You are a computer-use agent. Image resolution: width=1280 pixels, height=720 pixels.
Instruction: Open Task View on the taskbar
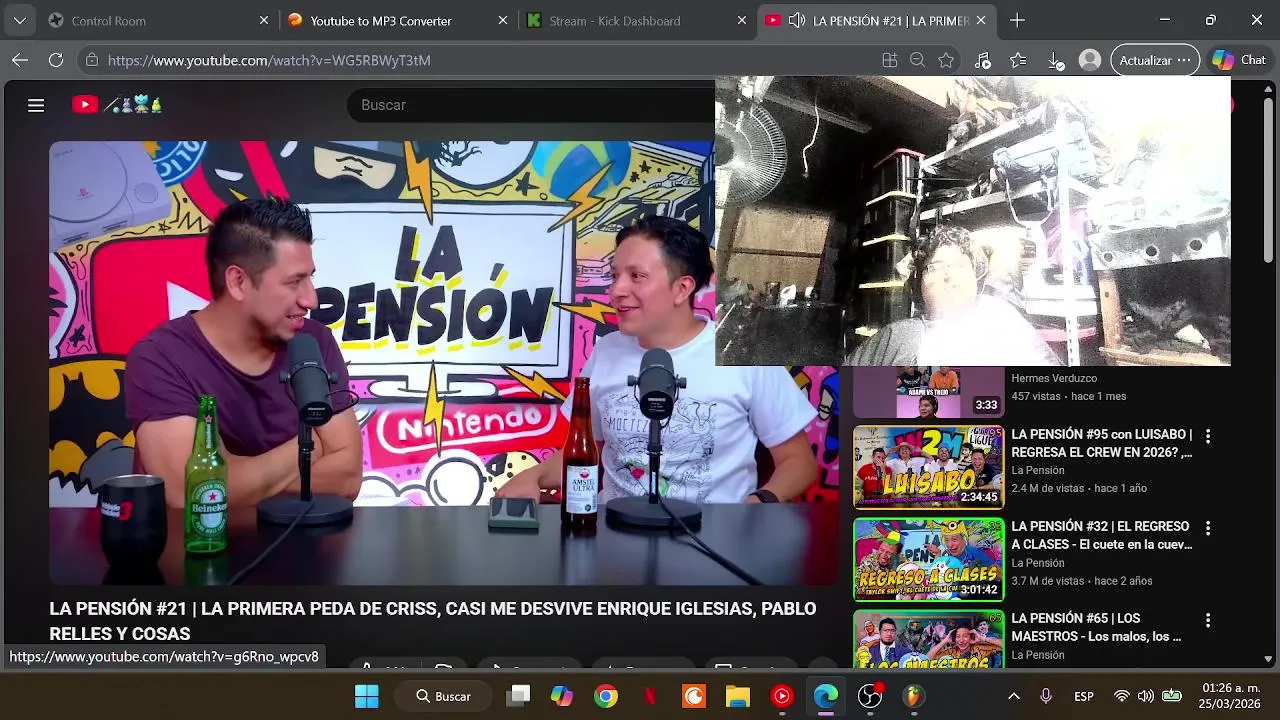[518, 696]
